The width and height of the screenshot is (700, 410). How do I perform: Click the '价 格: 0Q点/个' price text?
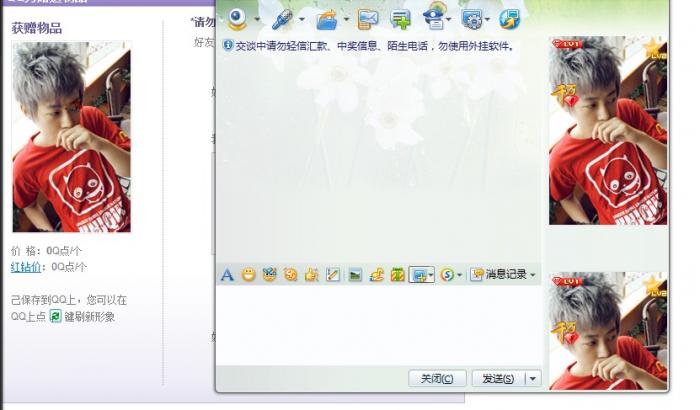[46, 251]
